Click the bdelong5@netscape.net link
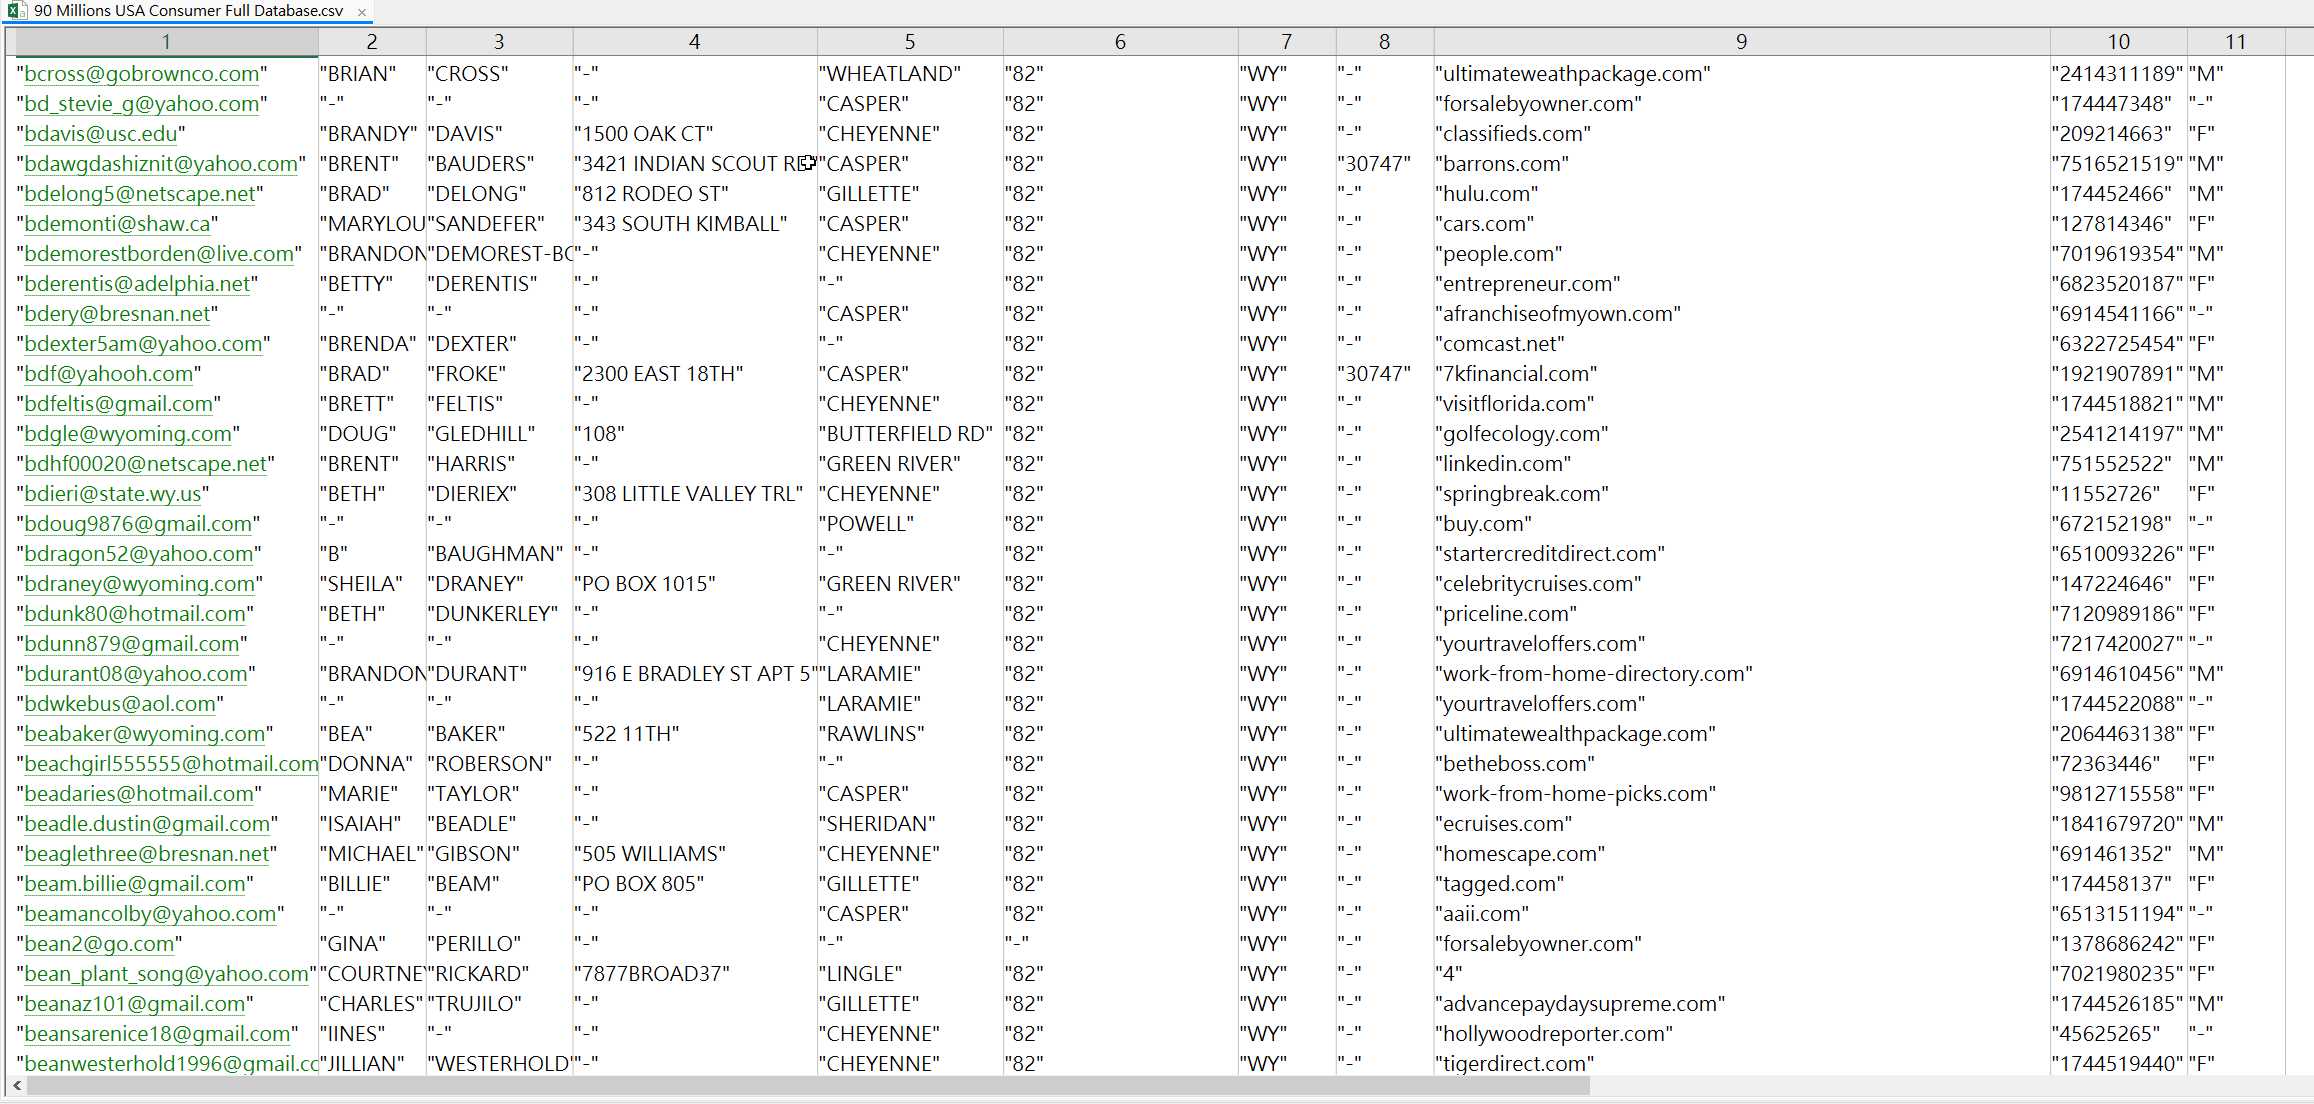Image resolution: width=2314 pixels, height=1104 pixels. tap(140, 194)
